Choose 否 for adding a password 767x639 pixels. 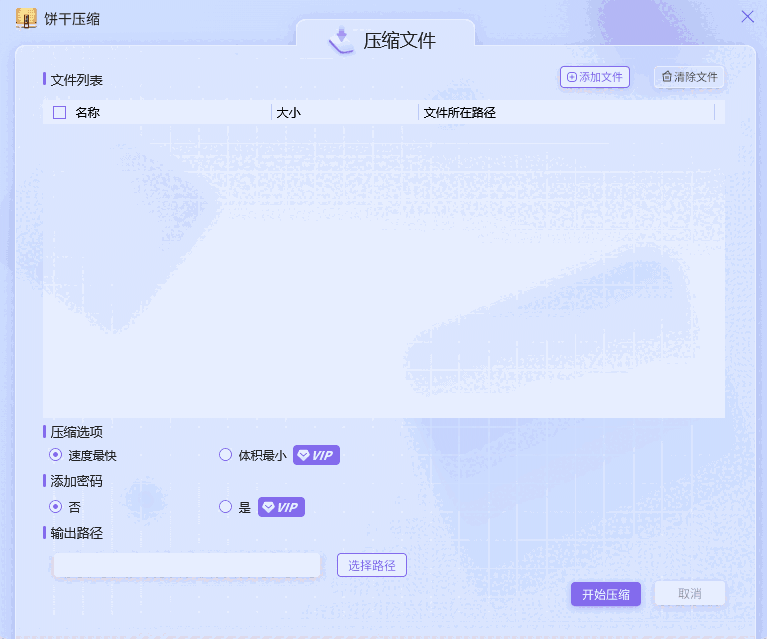click(55, 506)
